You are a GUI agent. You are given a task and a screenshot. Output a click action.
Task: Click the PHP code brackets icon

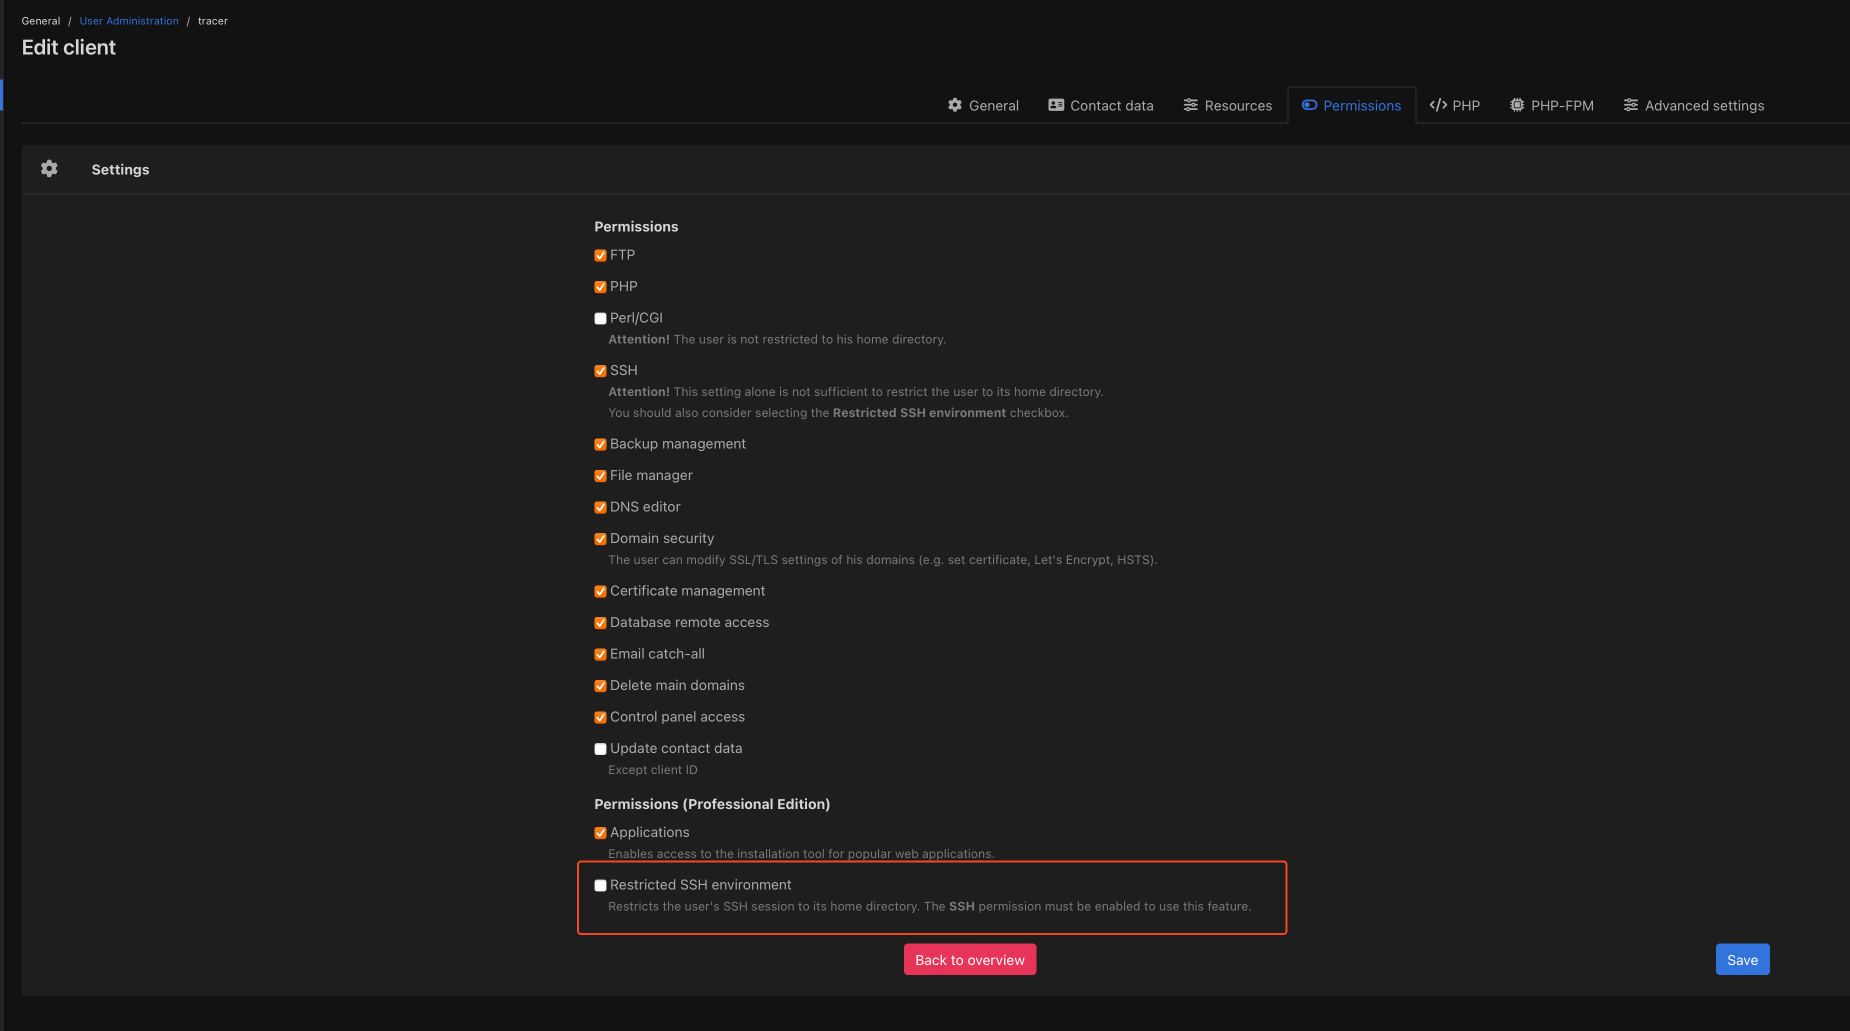click(x=1438, y=105)
